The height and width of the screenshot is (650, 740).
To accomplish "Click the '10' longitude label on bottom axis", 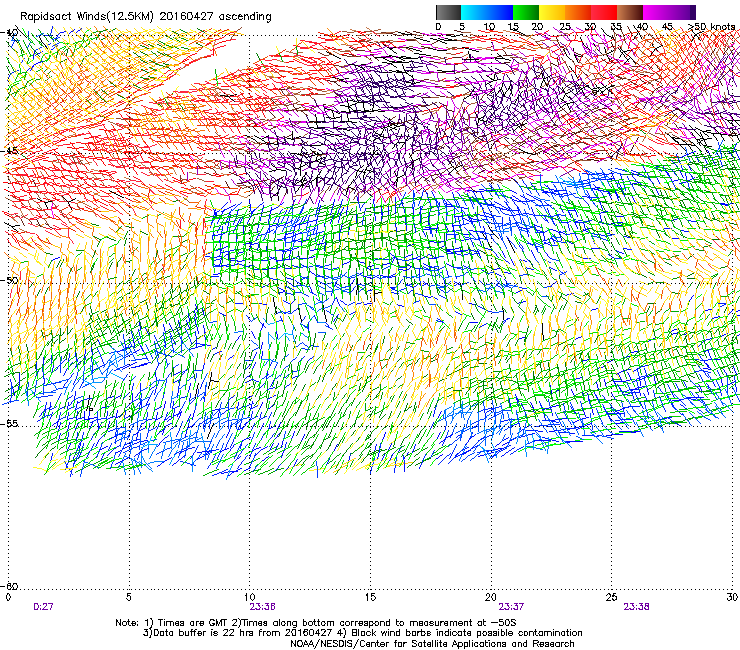I will tap(249, 597).
